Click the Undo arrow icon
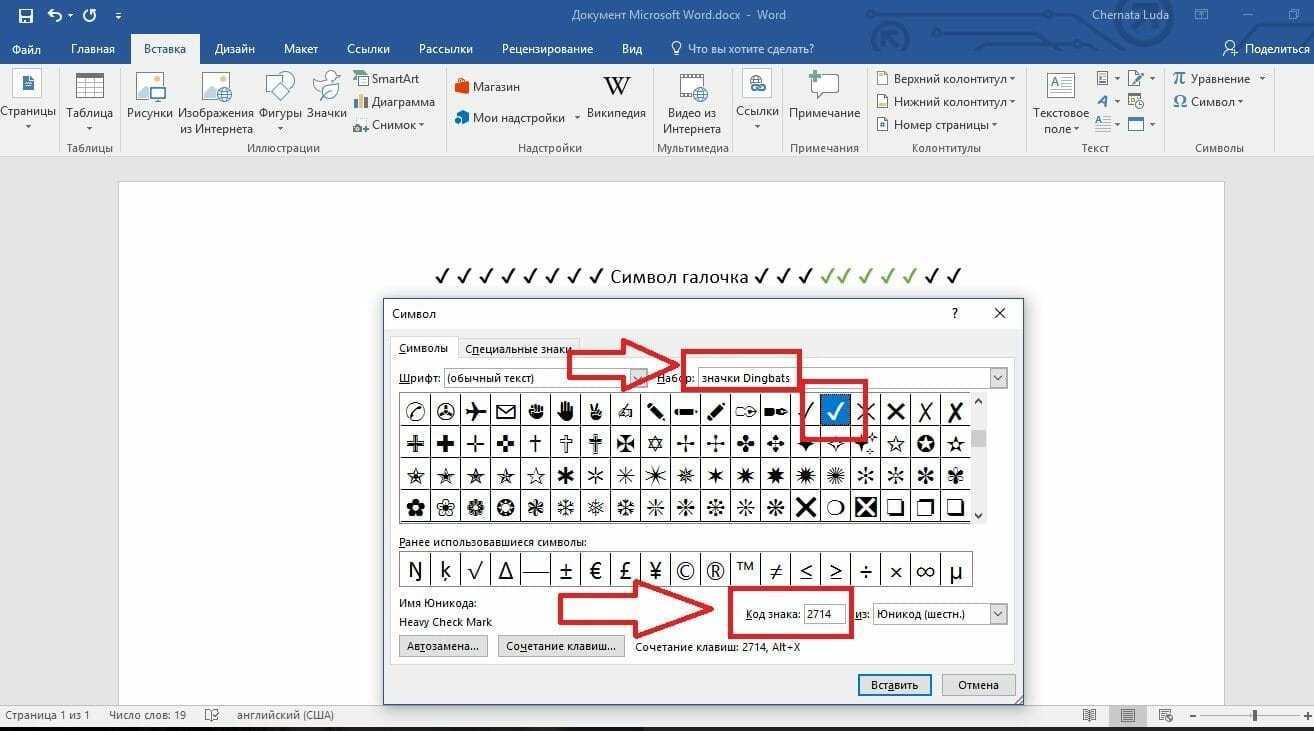The width and height of the screenshot is (1314, 731). tap(55, 16)
